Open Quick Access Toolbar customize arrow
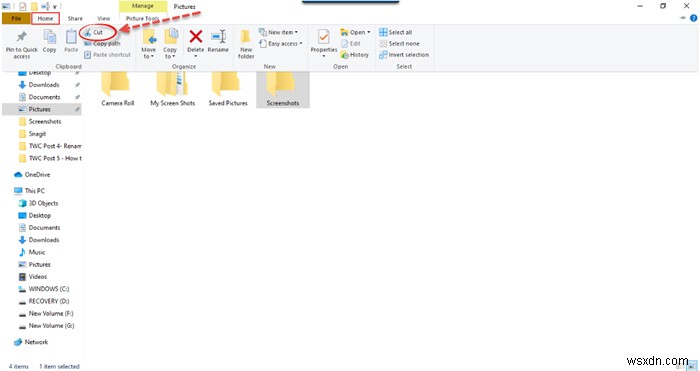The height and width of the screenshot is (371, 700). 55,7
